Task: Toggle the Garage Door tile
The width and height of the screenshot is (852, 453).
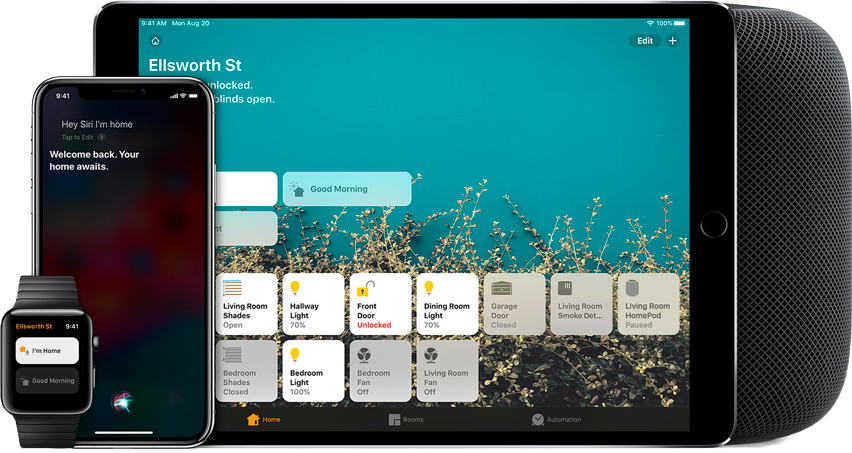Action: coord(515,304)
